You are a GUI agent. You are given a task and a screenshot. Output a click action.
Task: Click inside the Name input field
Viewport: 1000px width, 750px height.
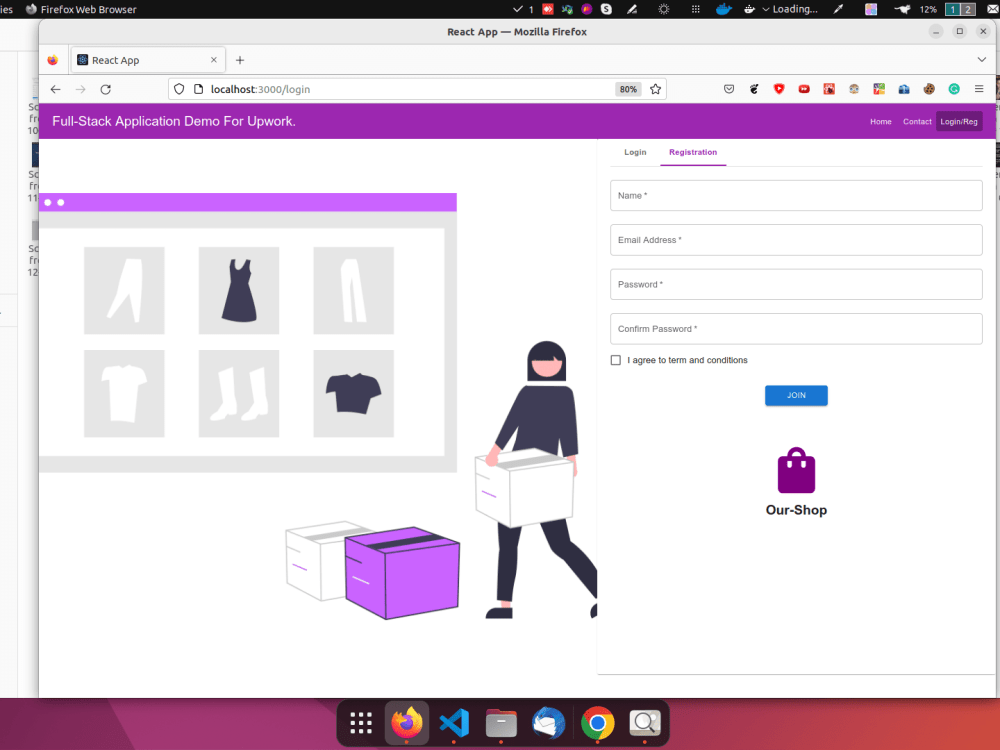[796, 196]
